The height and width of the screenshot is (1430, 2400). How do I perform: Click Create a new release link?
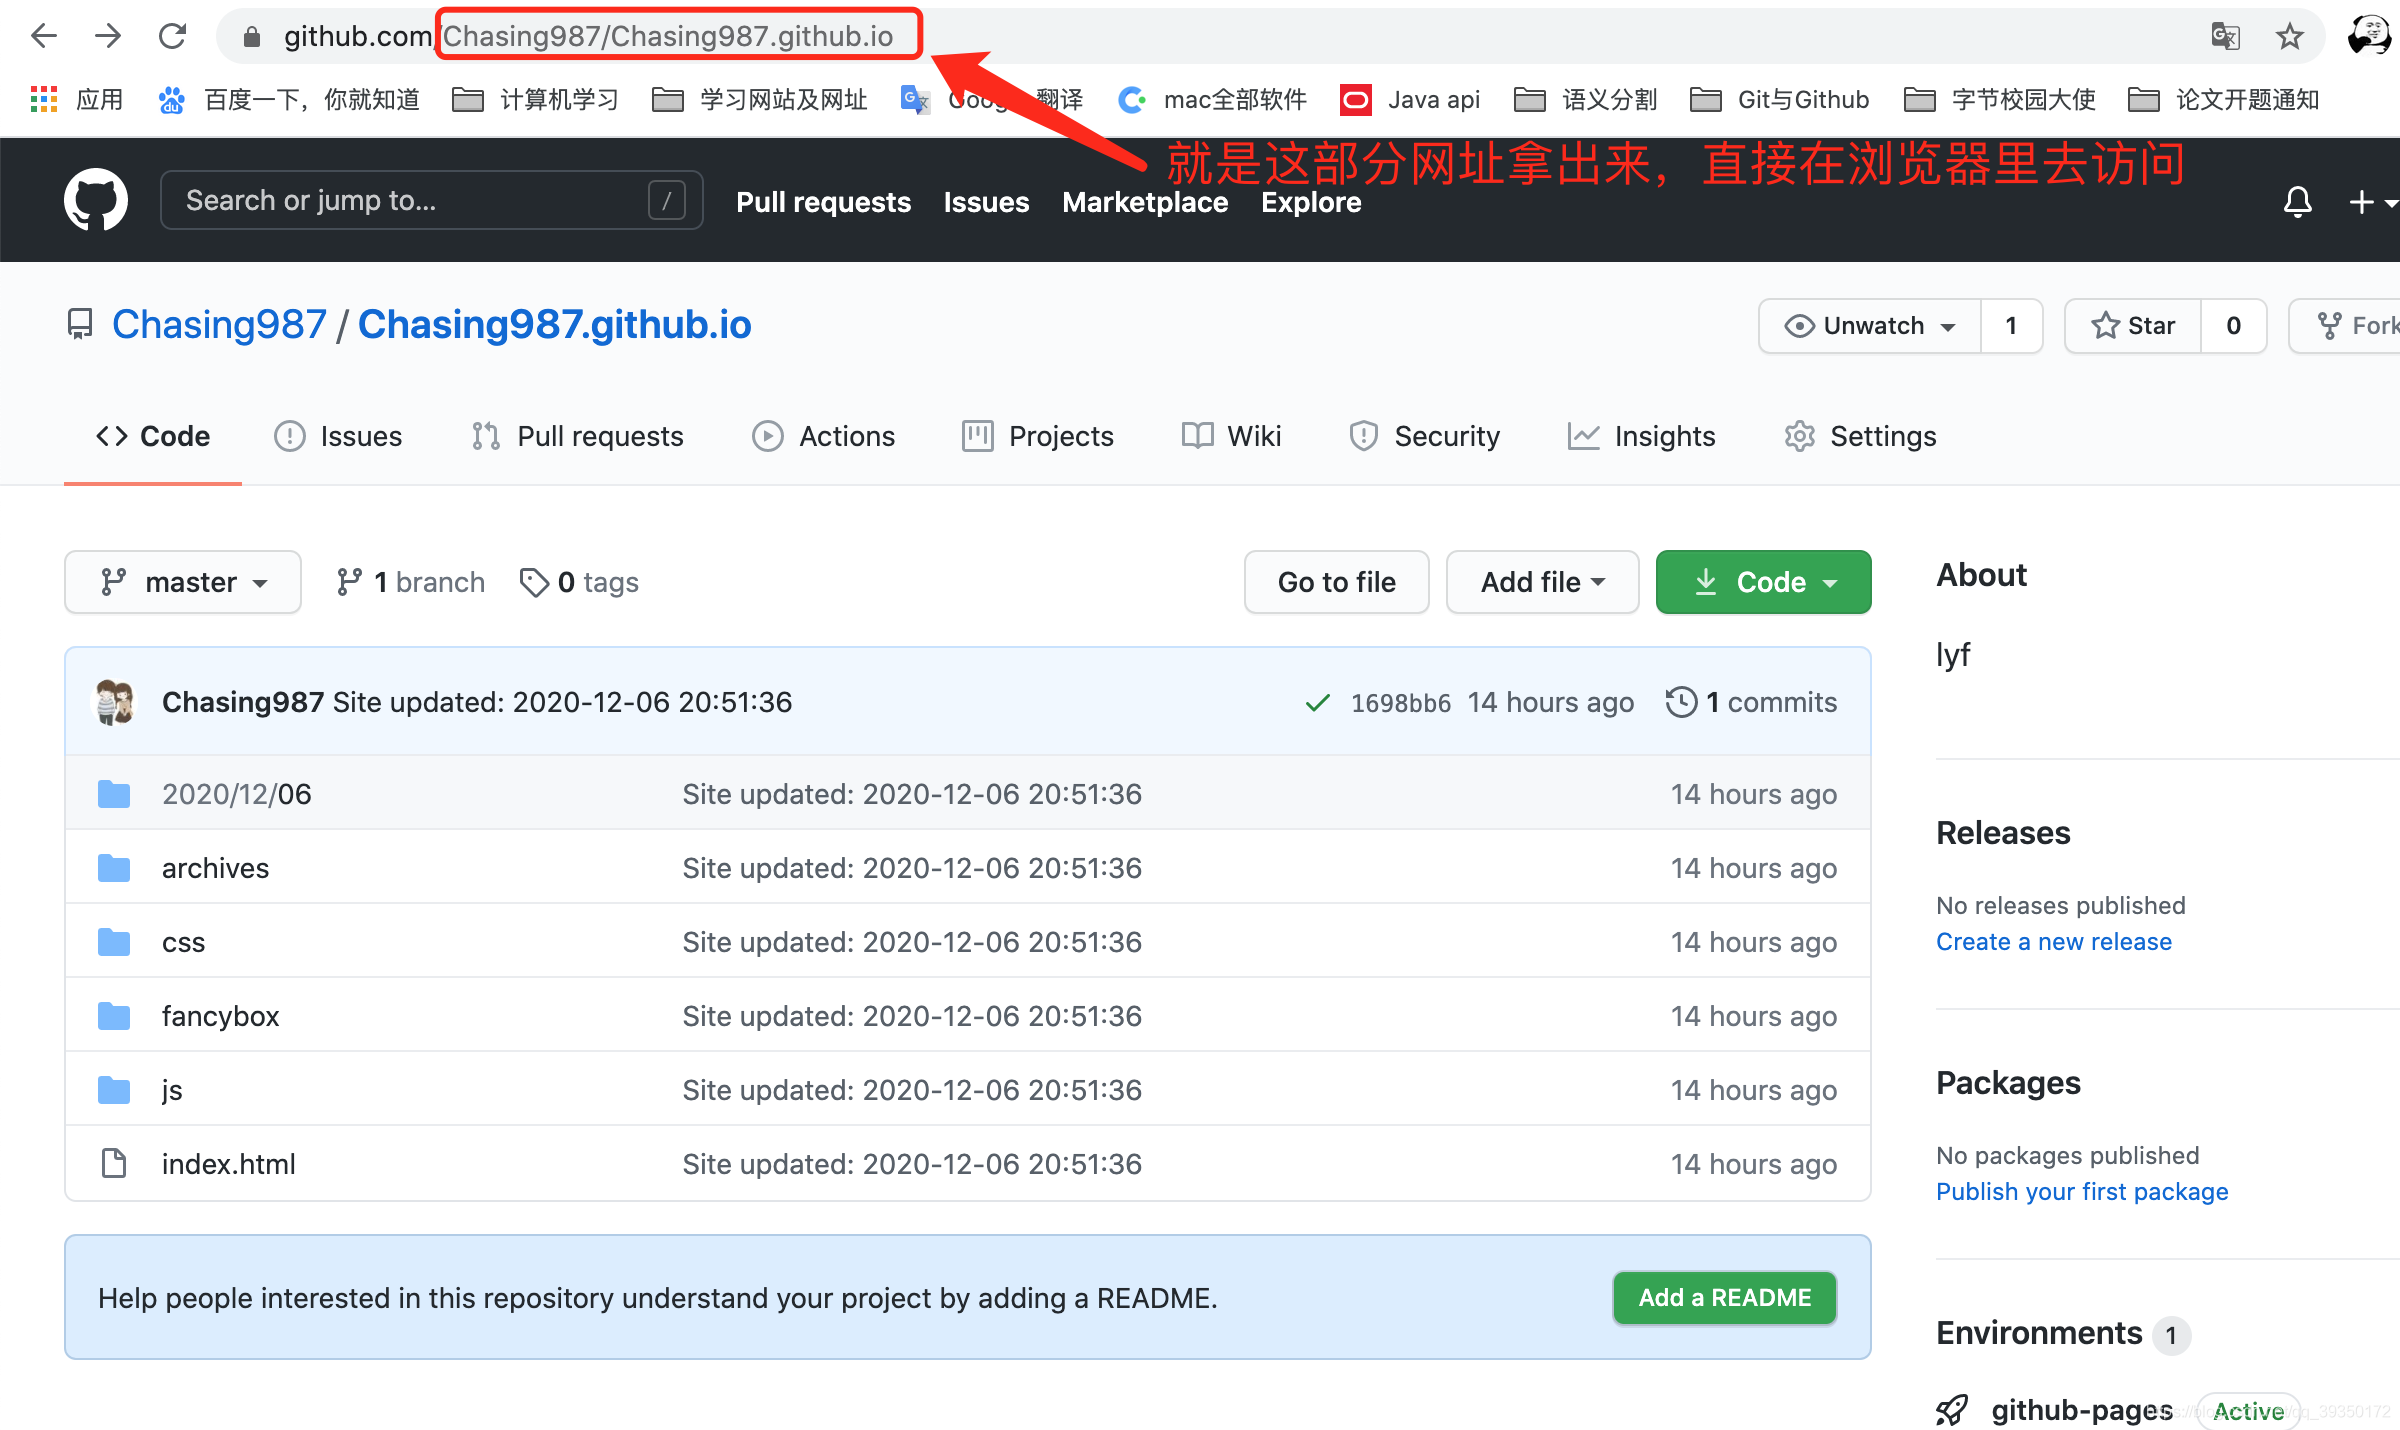pyautogui.click(x=2054, y=942)
